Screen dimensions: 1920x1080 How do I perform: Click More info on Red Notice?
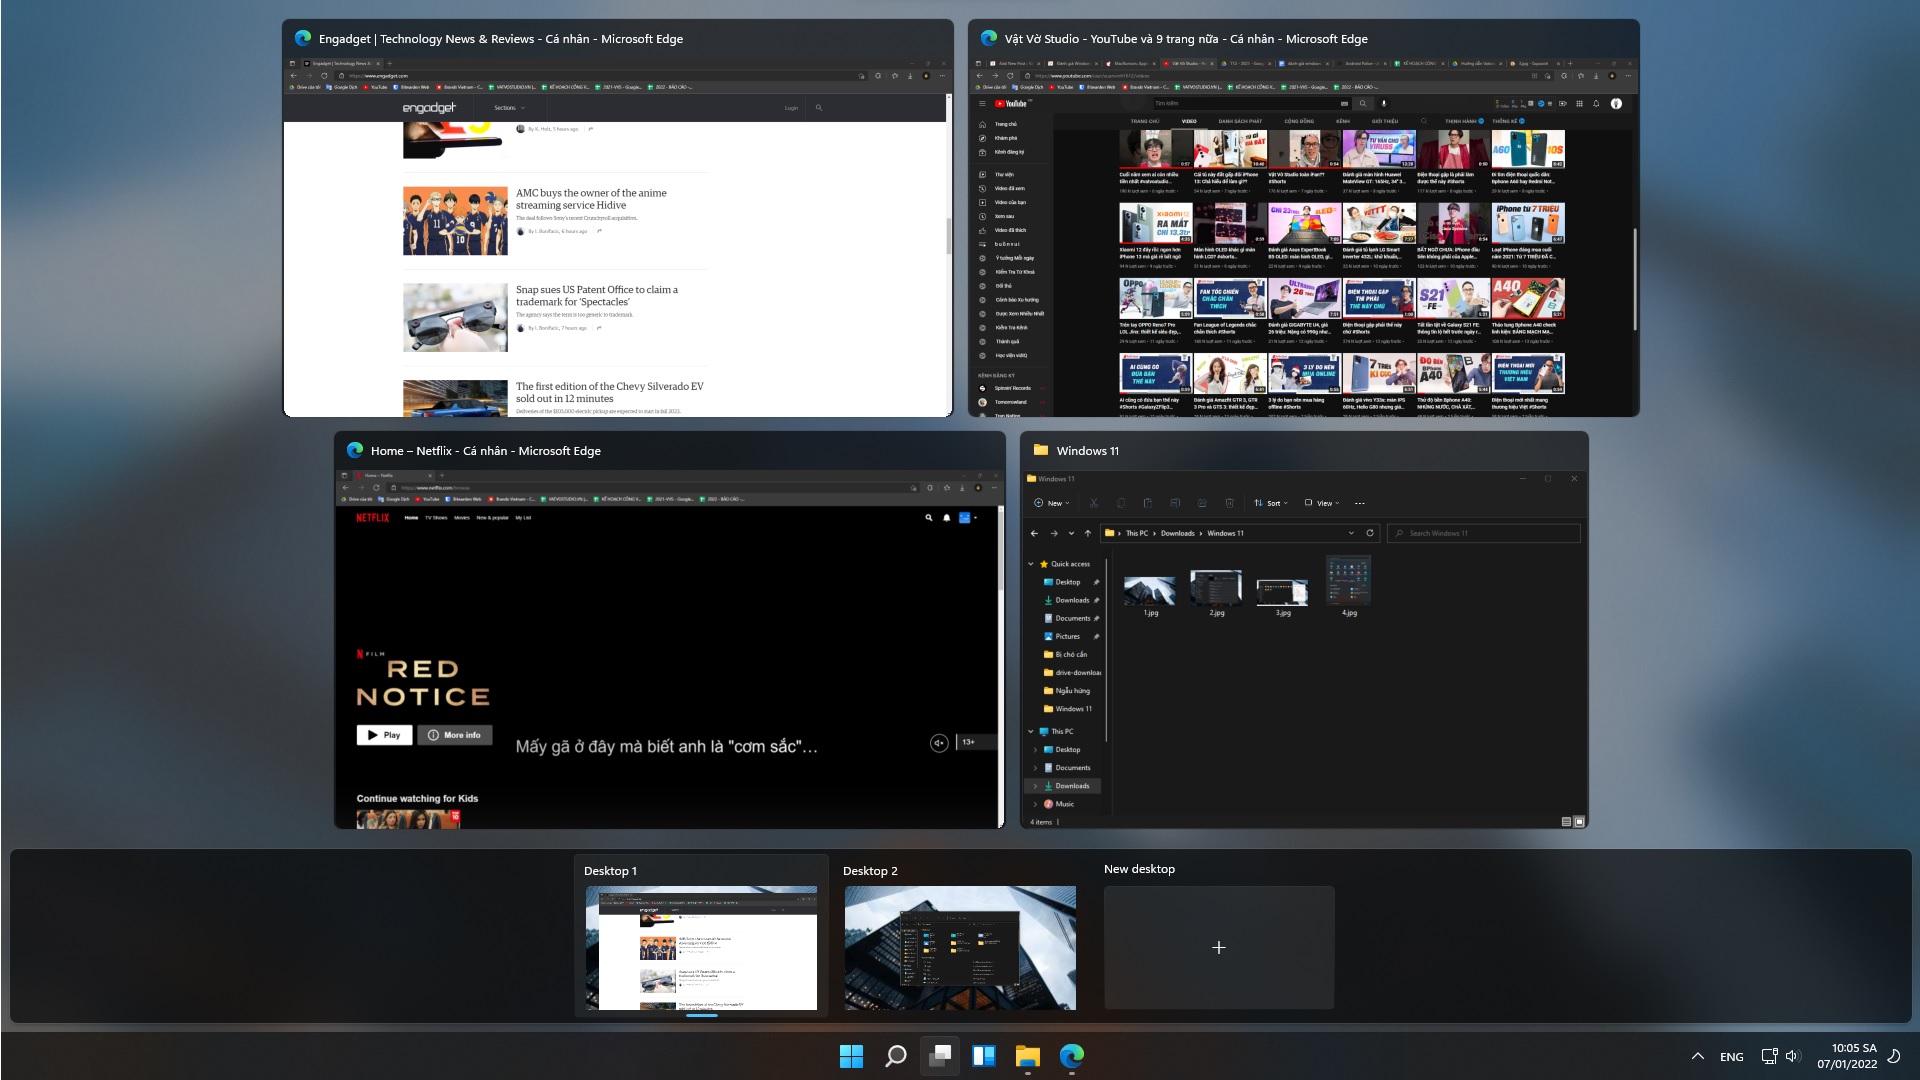coord(455,735)
